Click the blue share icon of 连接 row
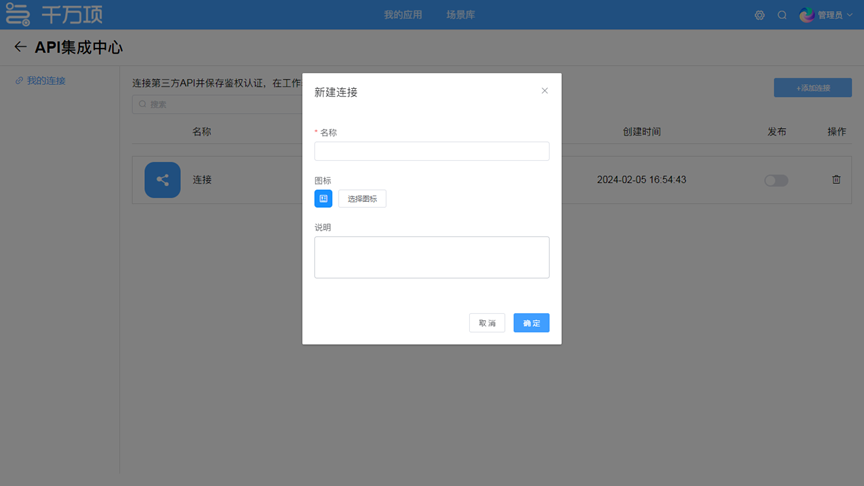This screenshot has height=486, width=864. coord(162,180)
